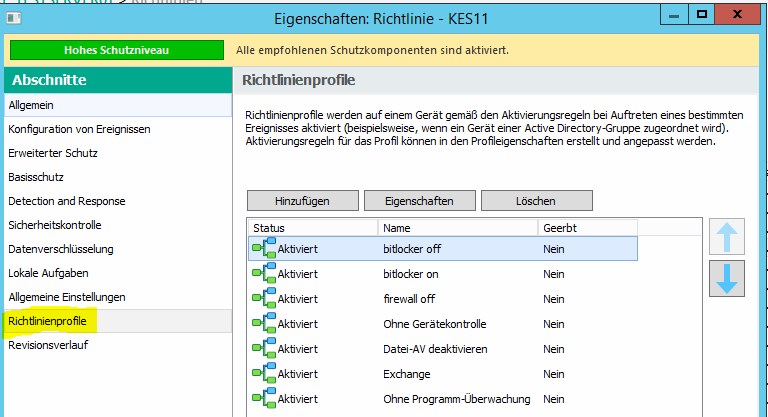Select 'Ohne Programm-Überwachung' profile name
Viewport: 768px width, 417px height.
tap(456, 399)
